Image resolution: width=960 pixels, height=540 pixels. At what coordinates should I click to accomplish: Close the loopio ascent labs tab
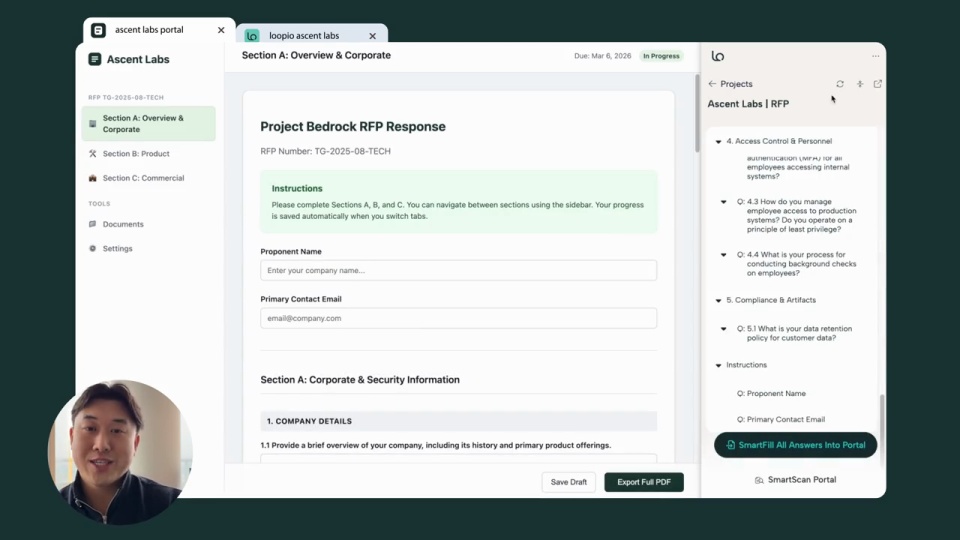click(x=372, y=36)
